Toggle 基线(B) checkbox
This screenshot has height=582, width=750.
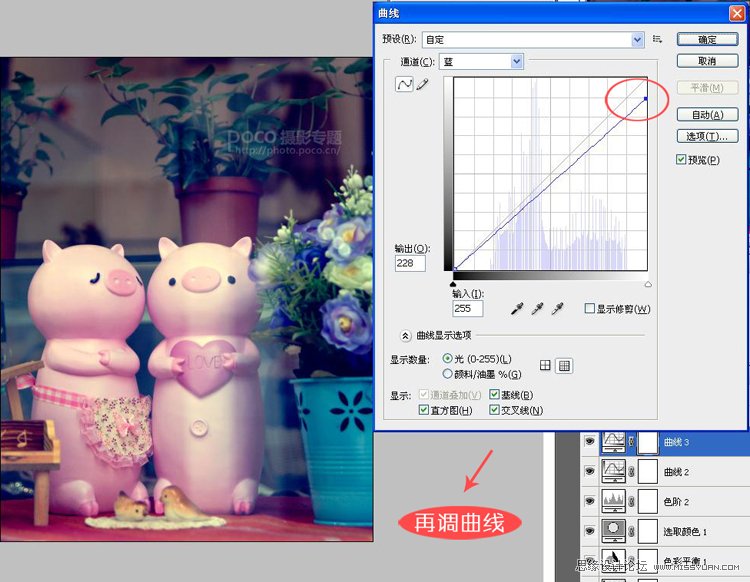495,394
